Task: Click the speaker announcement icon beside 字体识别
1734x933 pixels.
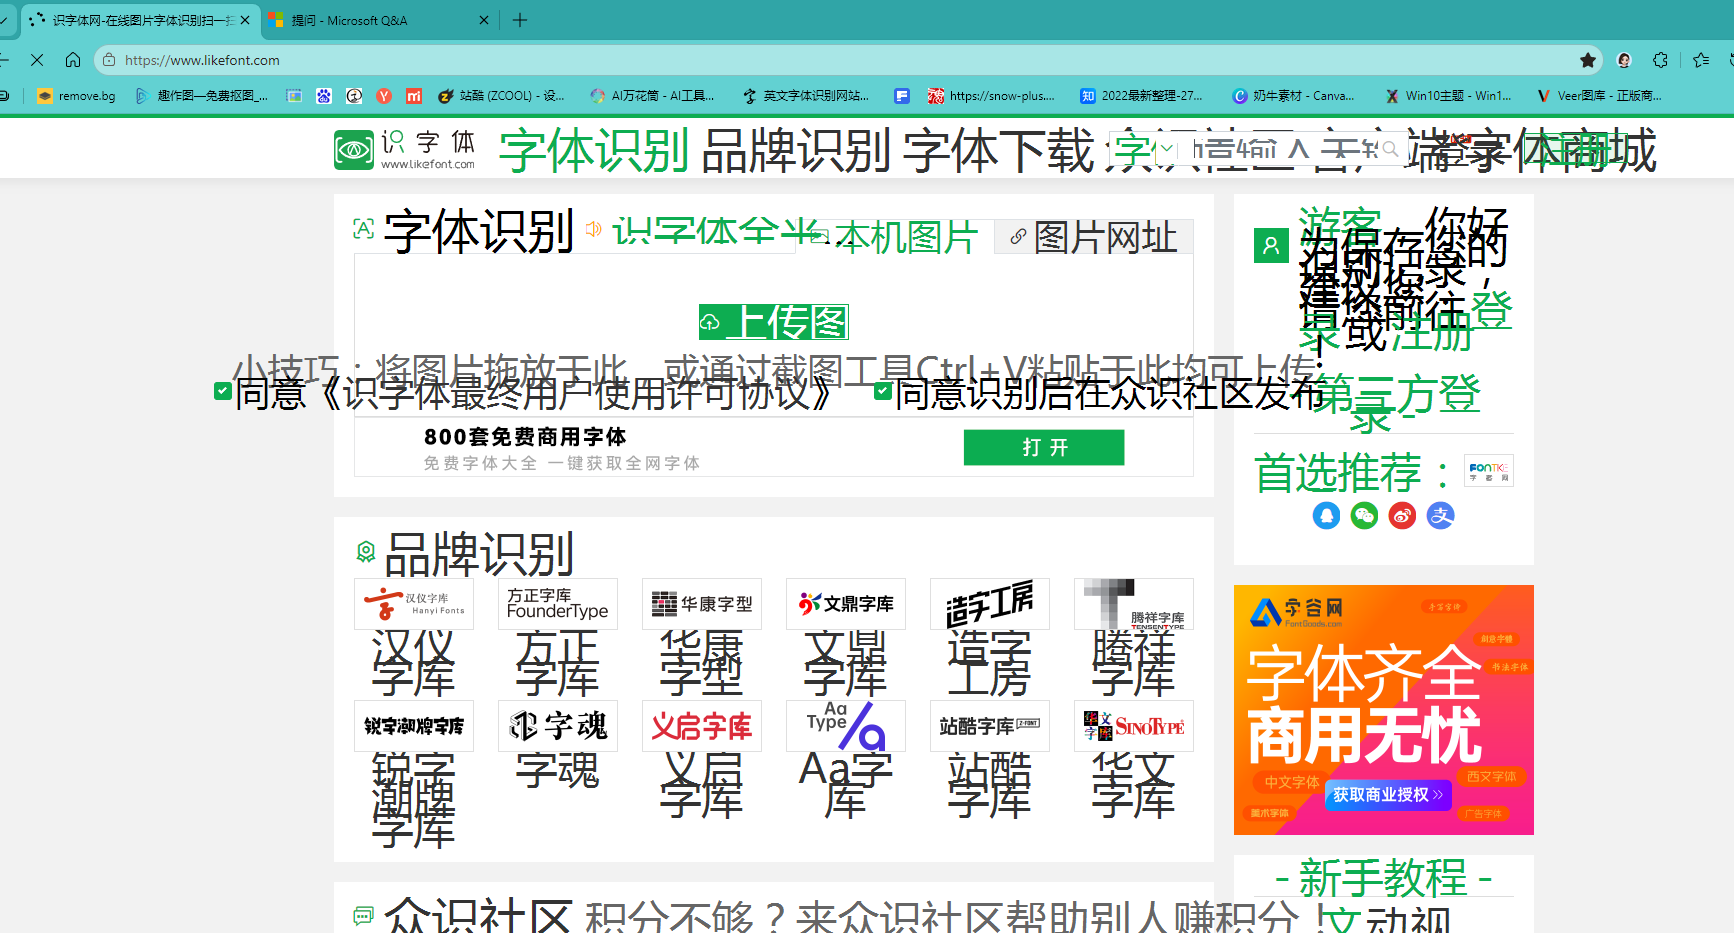Action: [593, 229]
